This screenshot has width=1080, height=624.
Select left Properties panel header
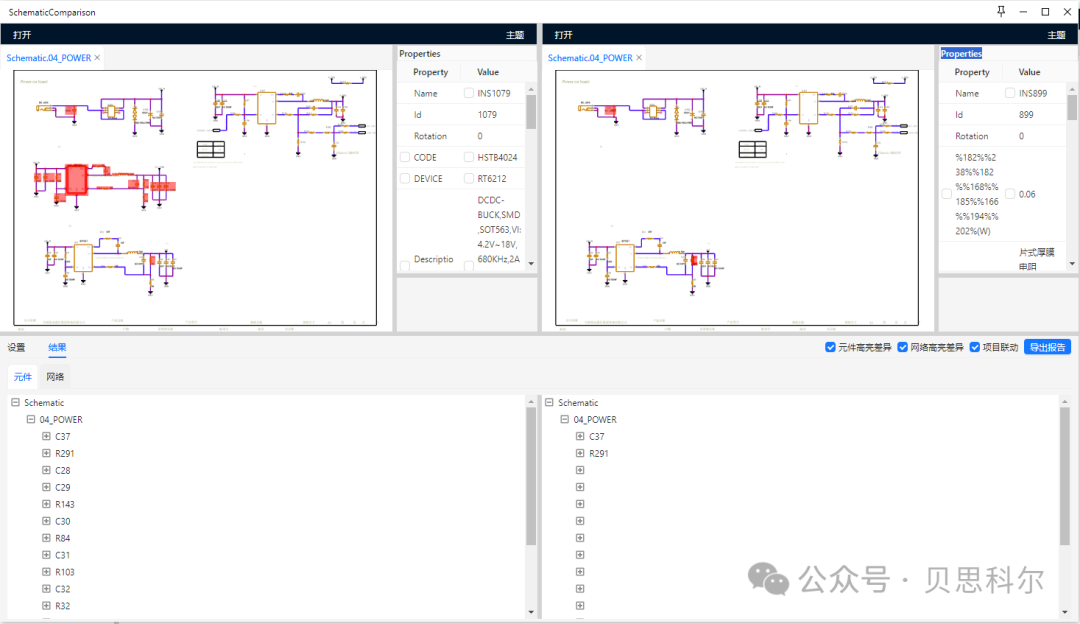click(x=419, y=54)
